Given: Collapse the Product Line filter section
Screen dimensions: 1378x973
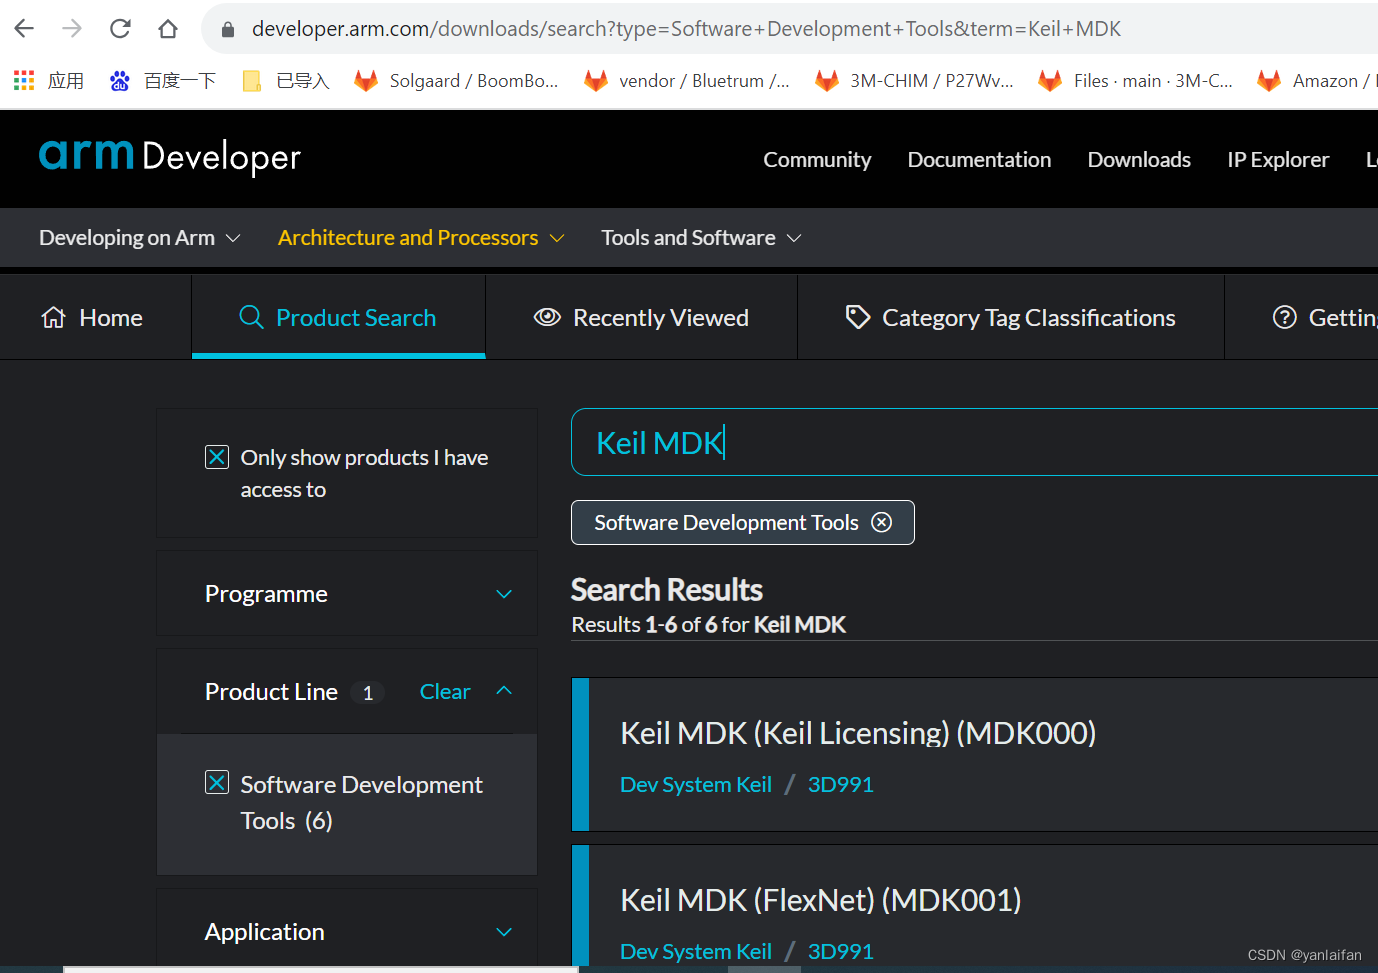Looking at the screenshot, I should 504,691.
